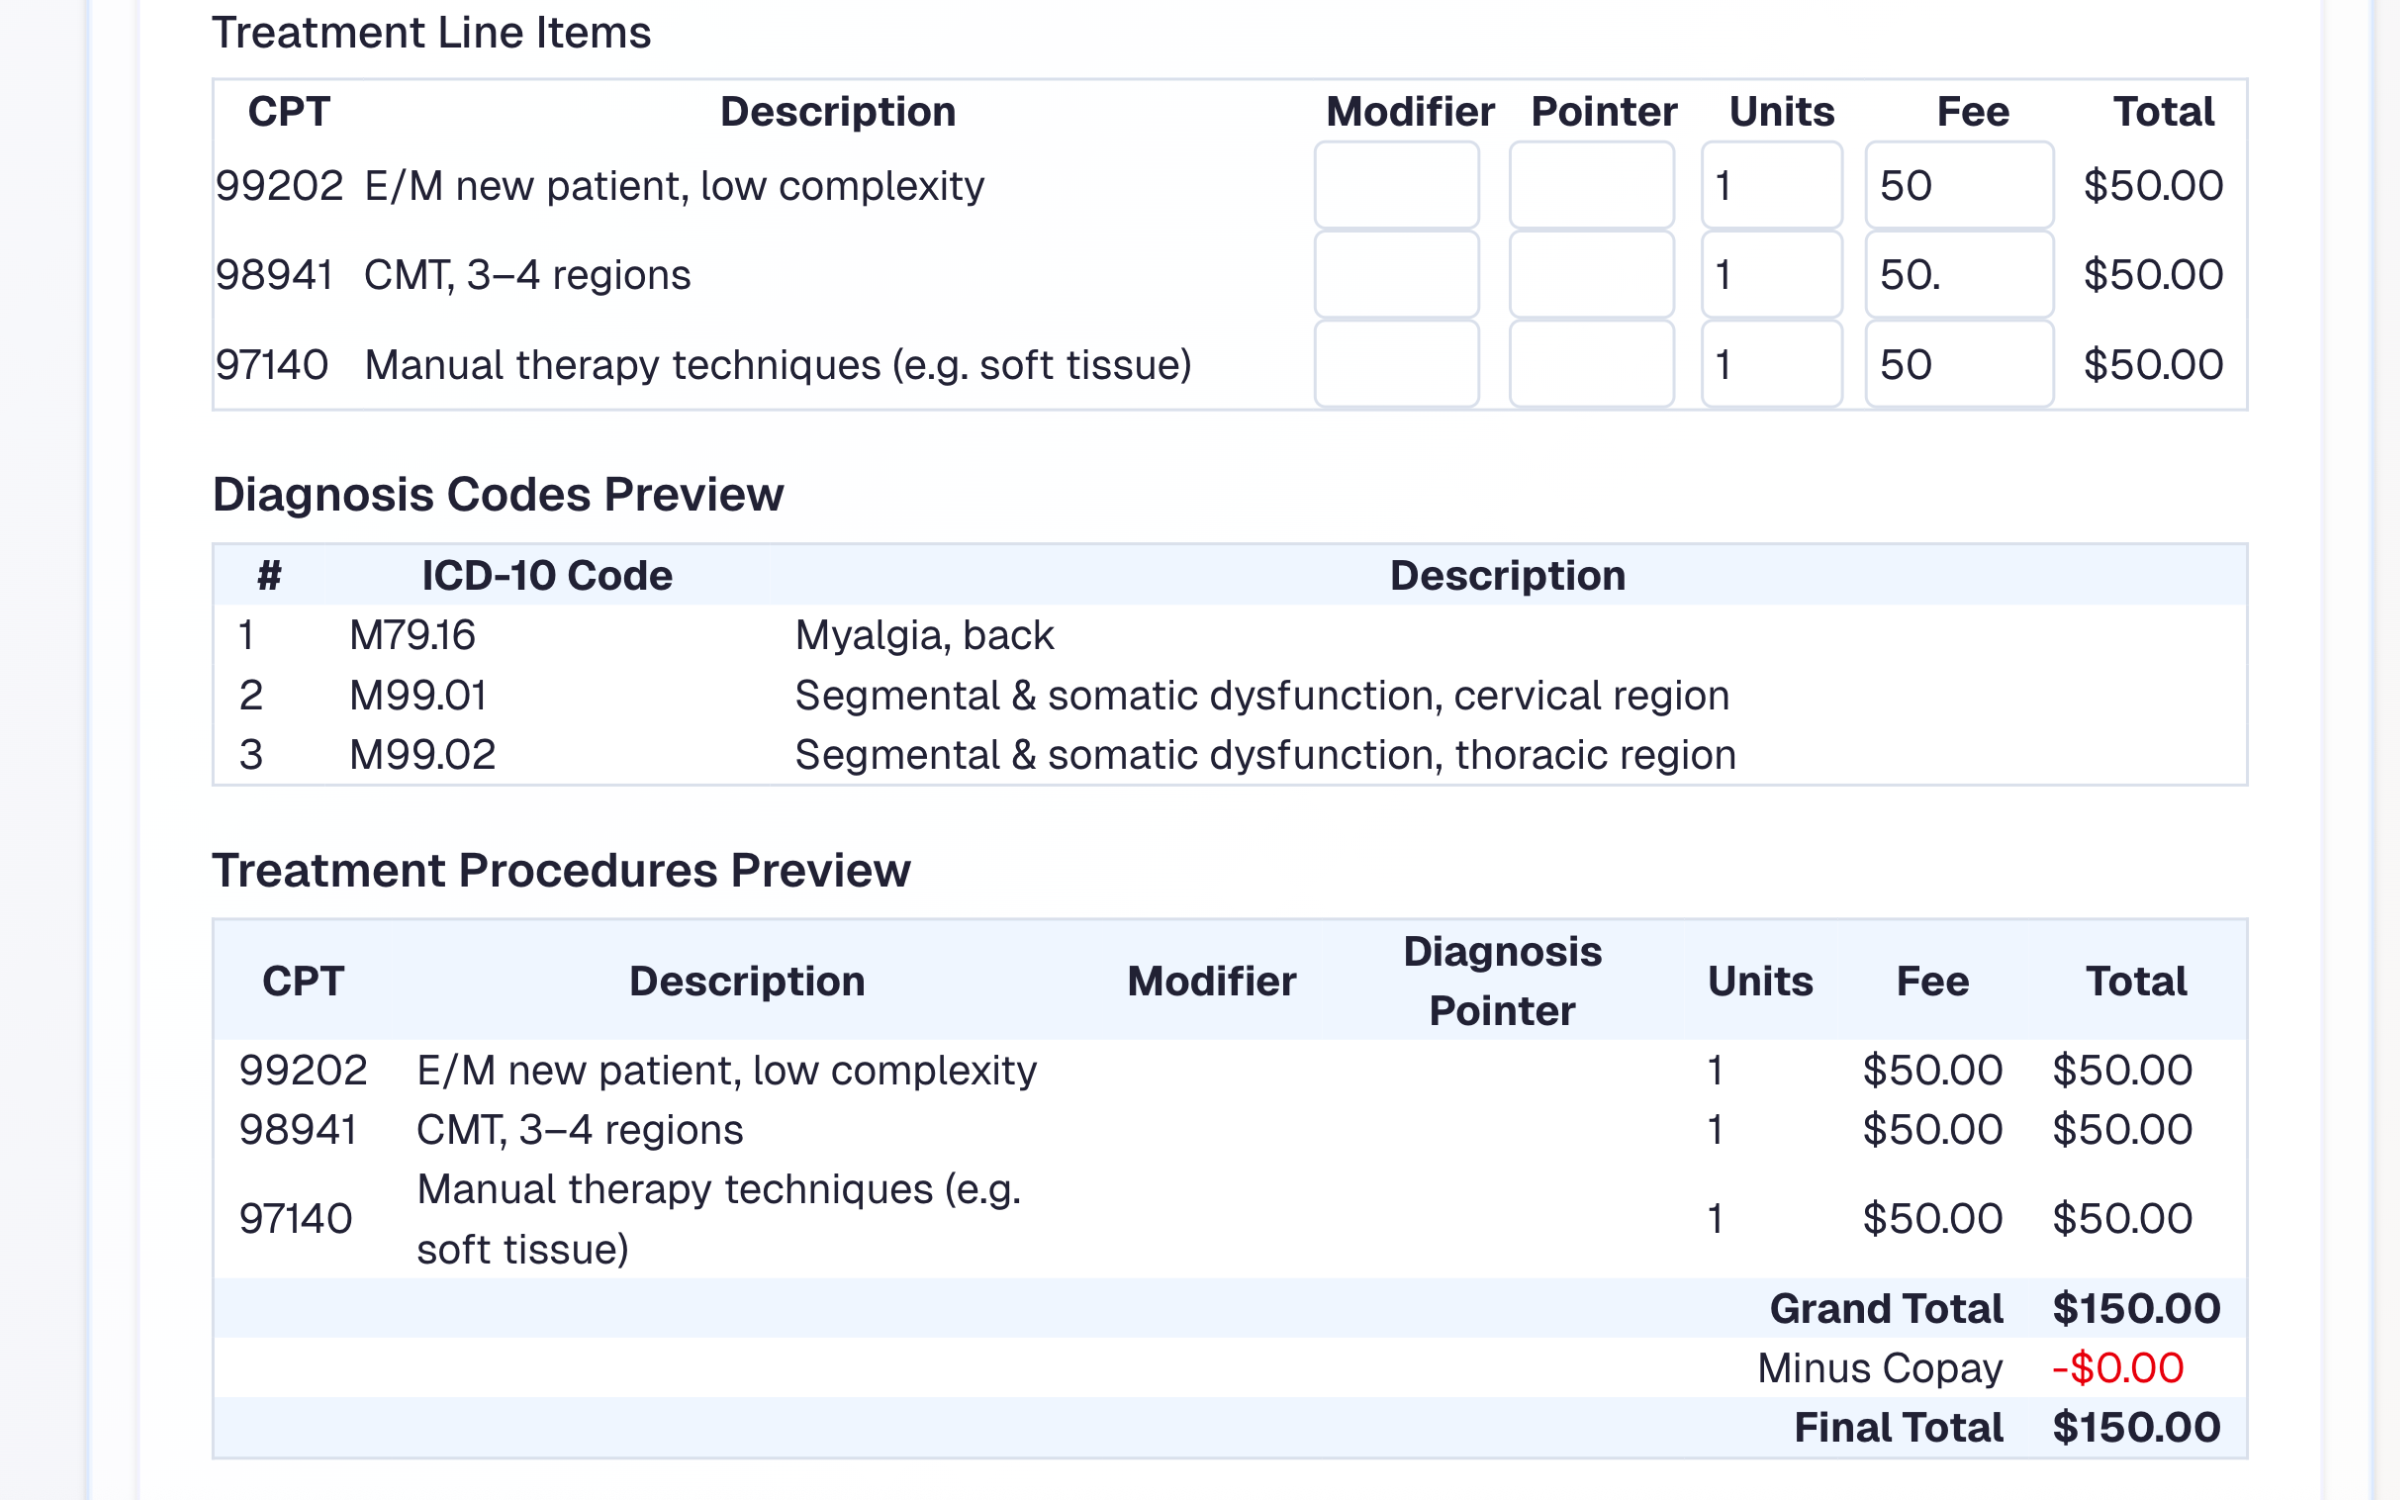
Task: Select the Units field for CPT 98941
Action: pos(1770,274)
